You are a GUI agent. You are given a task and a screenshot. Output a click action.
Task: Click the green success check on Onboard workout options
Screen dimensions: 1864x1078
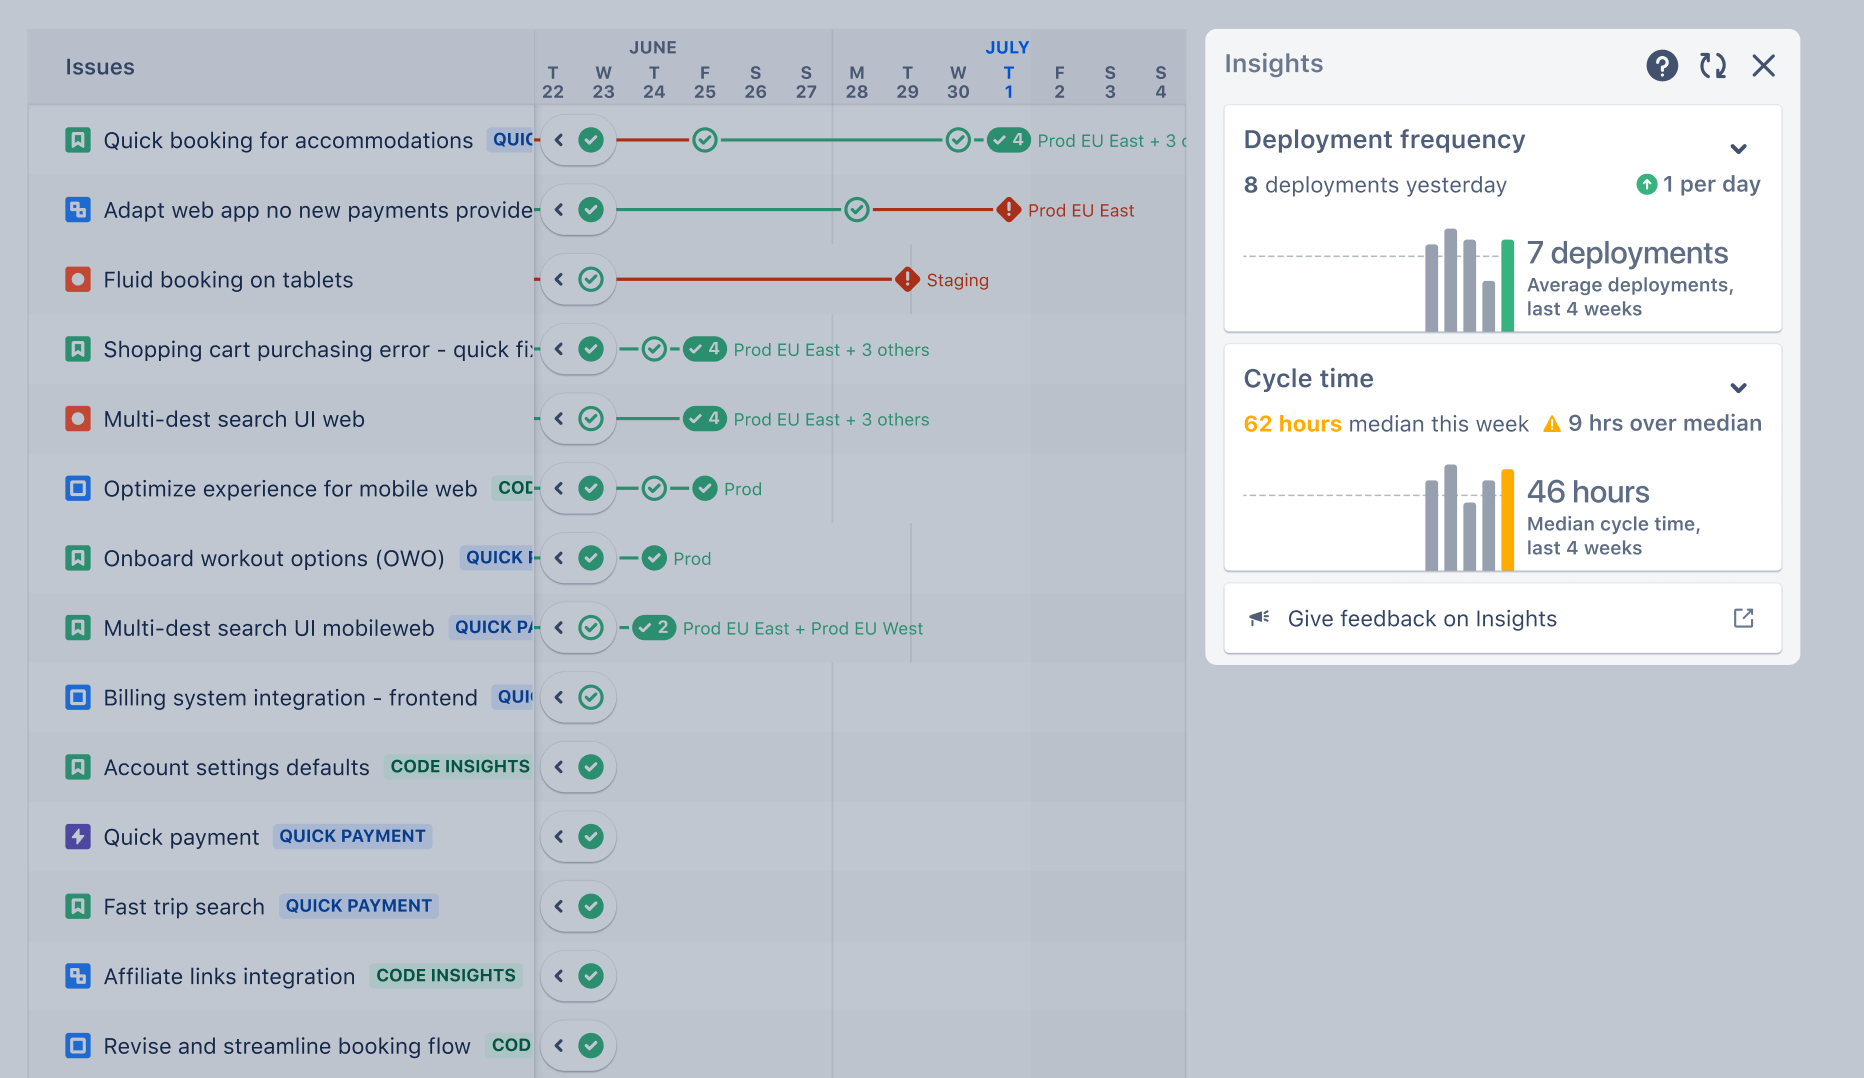(x=655, y=558)
